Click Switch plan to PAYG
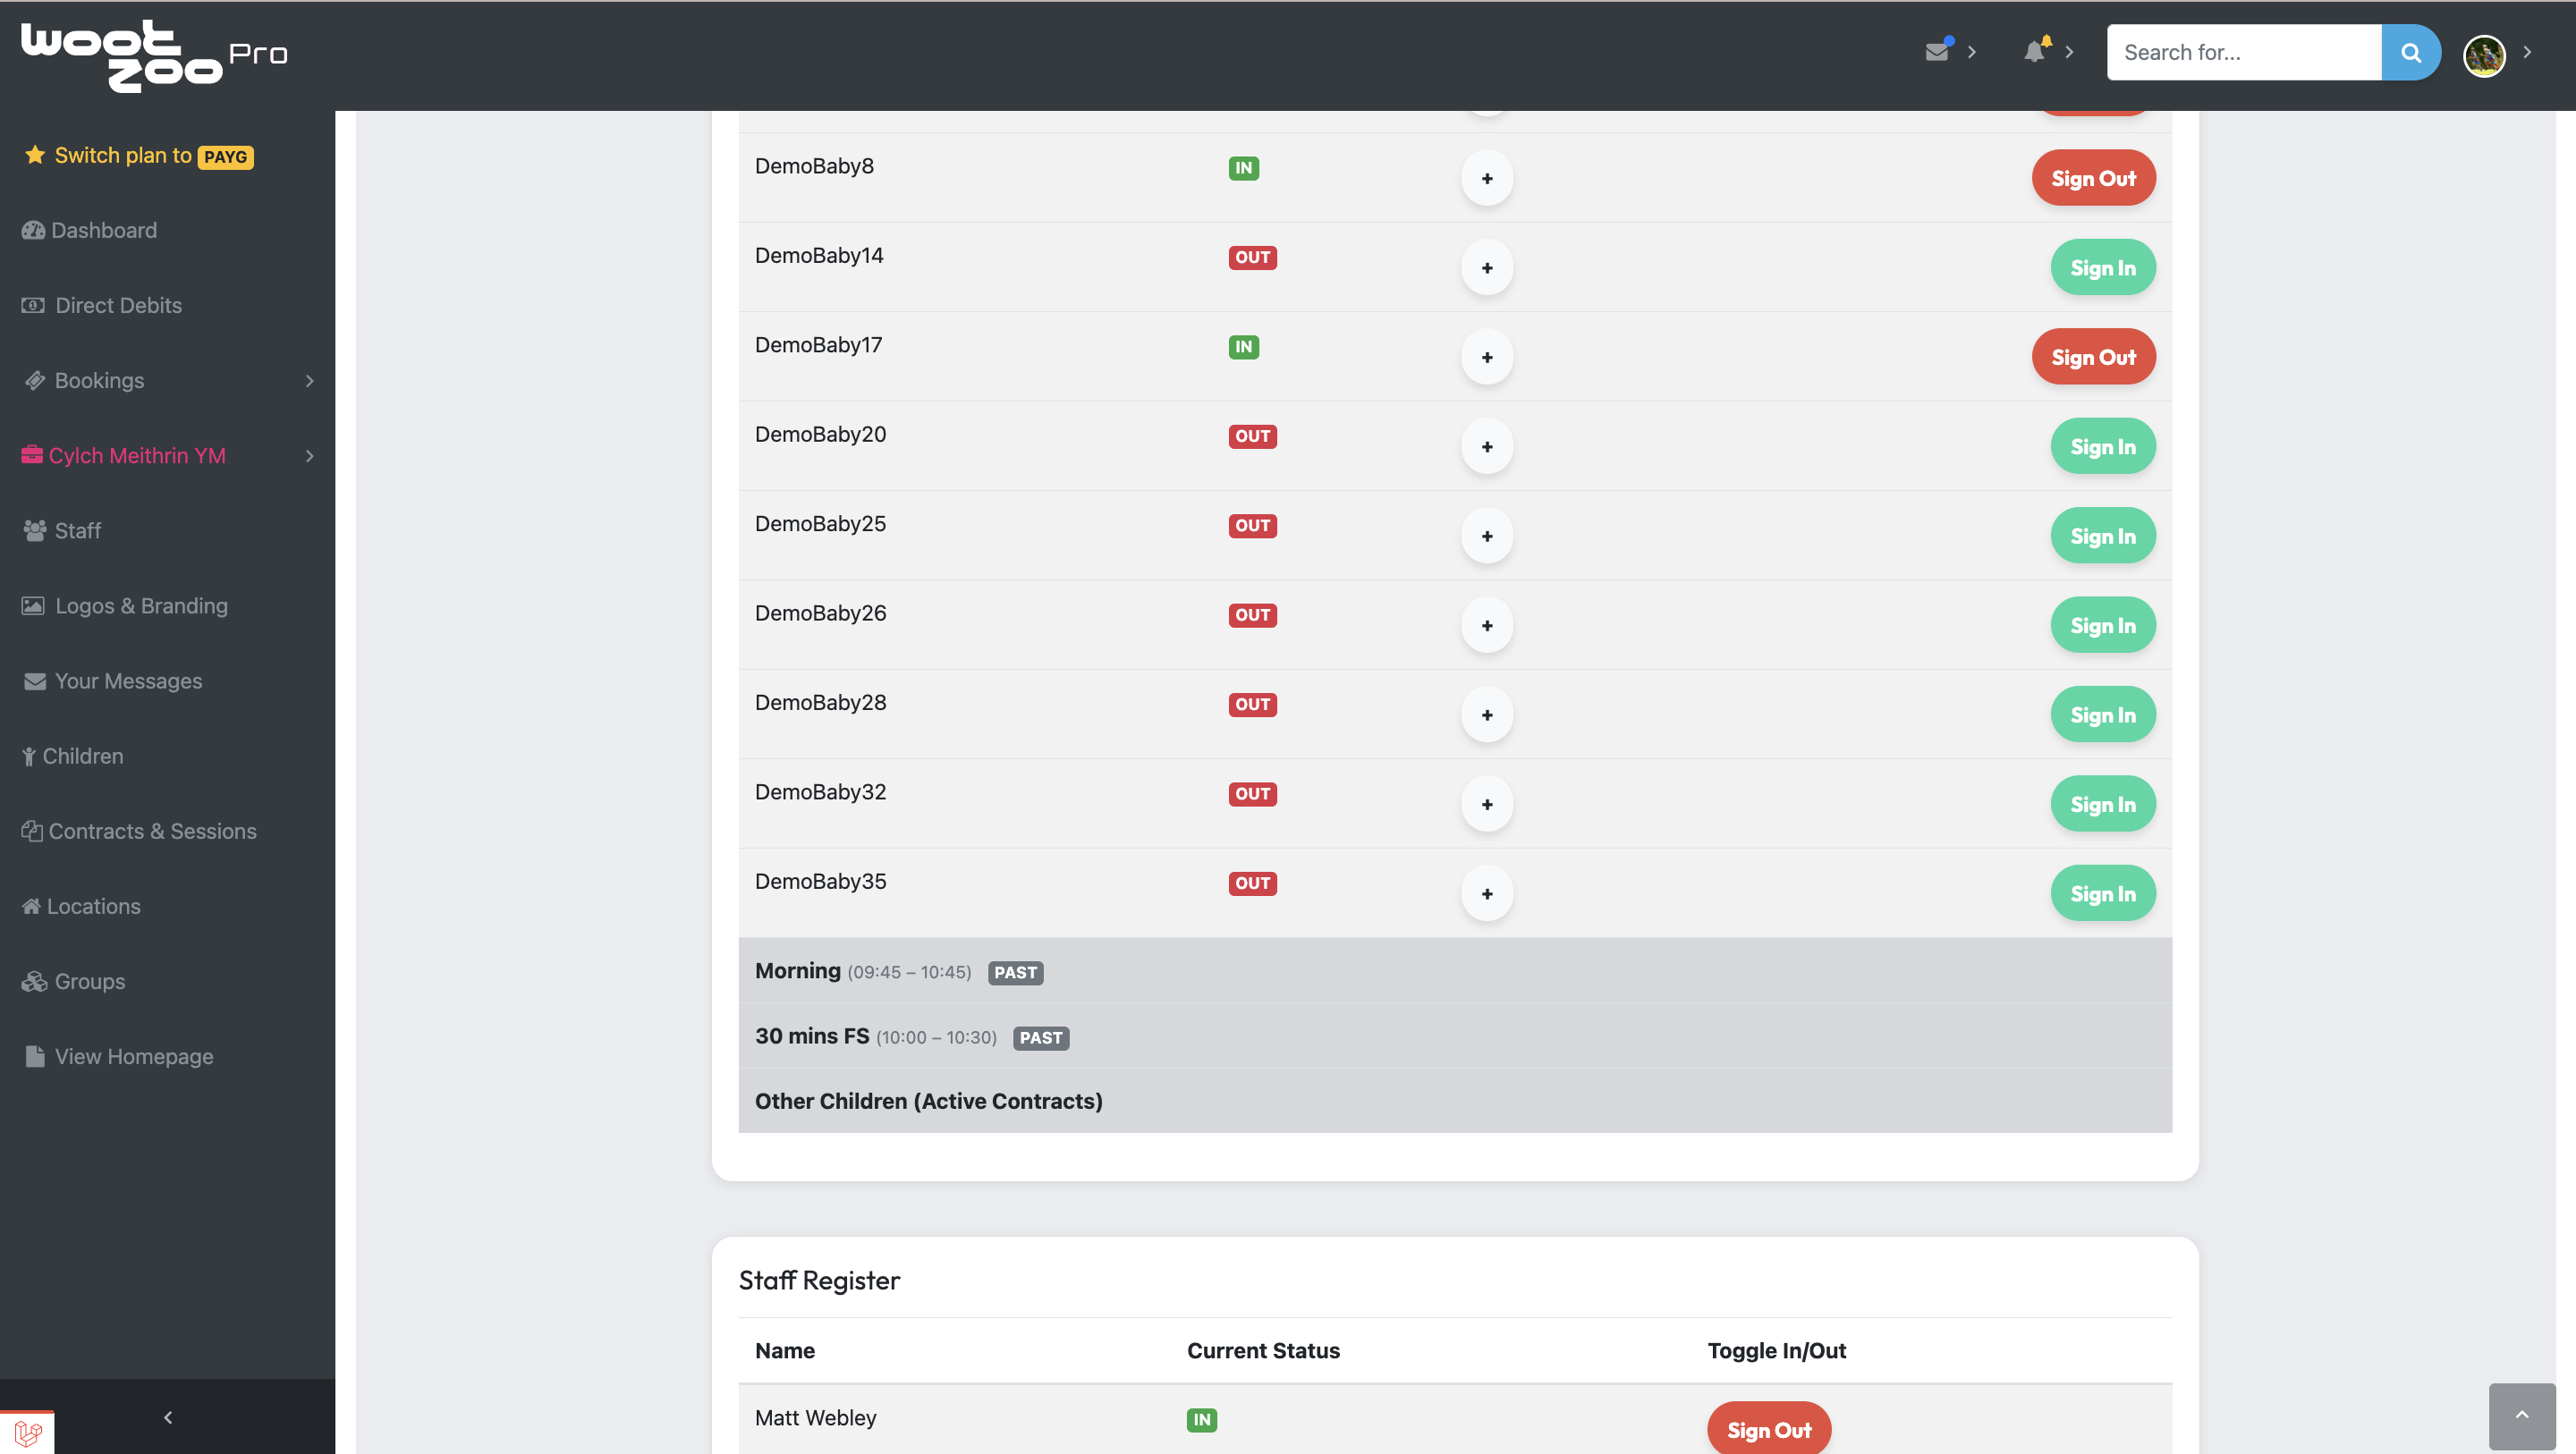 coord(138,155)
